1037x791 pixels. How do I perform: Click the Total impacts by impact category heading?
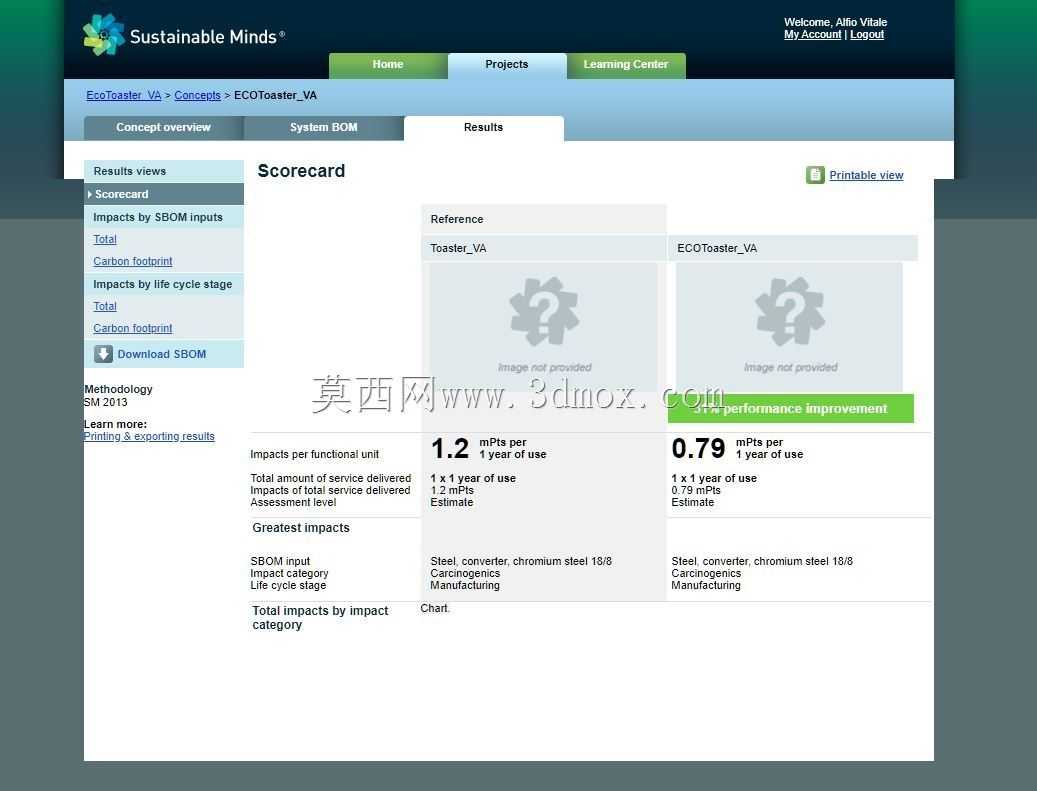(320, 618)
